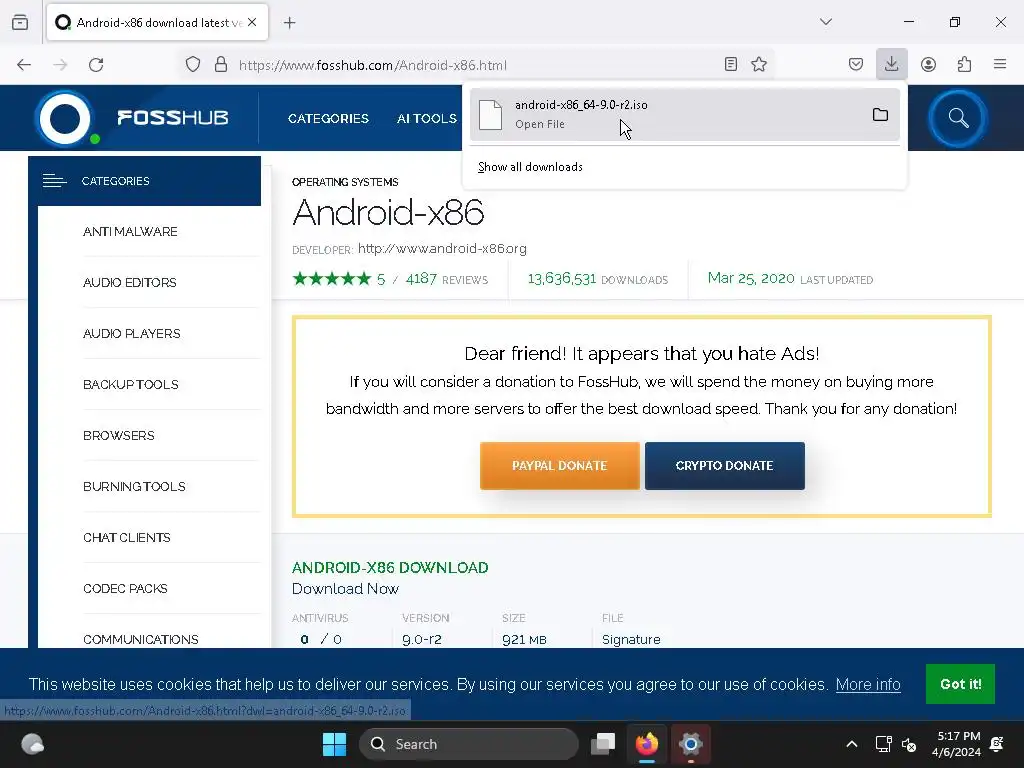Open the developer link www.android-x86.org
The image size is (1024, 768).
(x=442, y=249)
